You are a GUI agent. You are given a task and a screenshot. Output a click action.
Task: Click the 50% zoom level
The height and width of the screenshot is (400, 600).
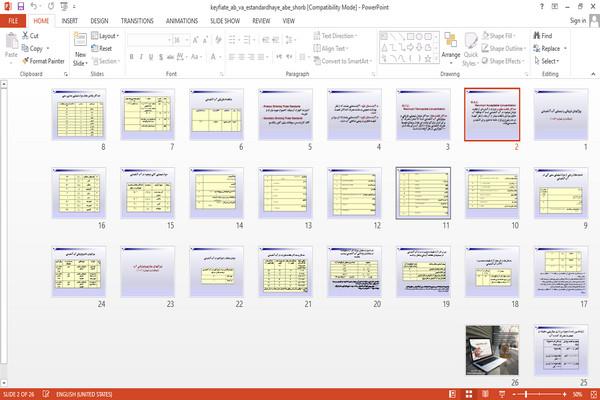pyautogui.click(x=577, y=394)
